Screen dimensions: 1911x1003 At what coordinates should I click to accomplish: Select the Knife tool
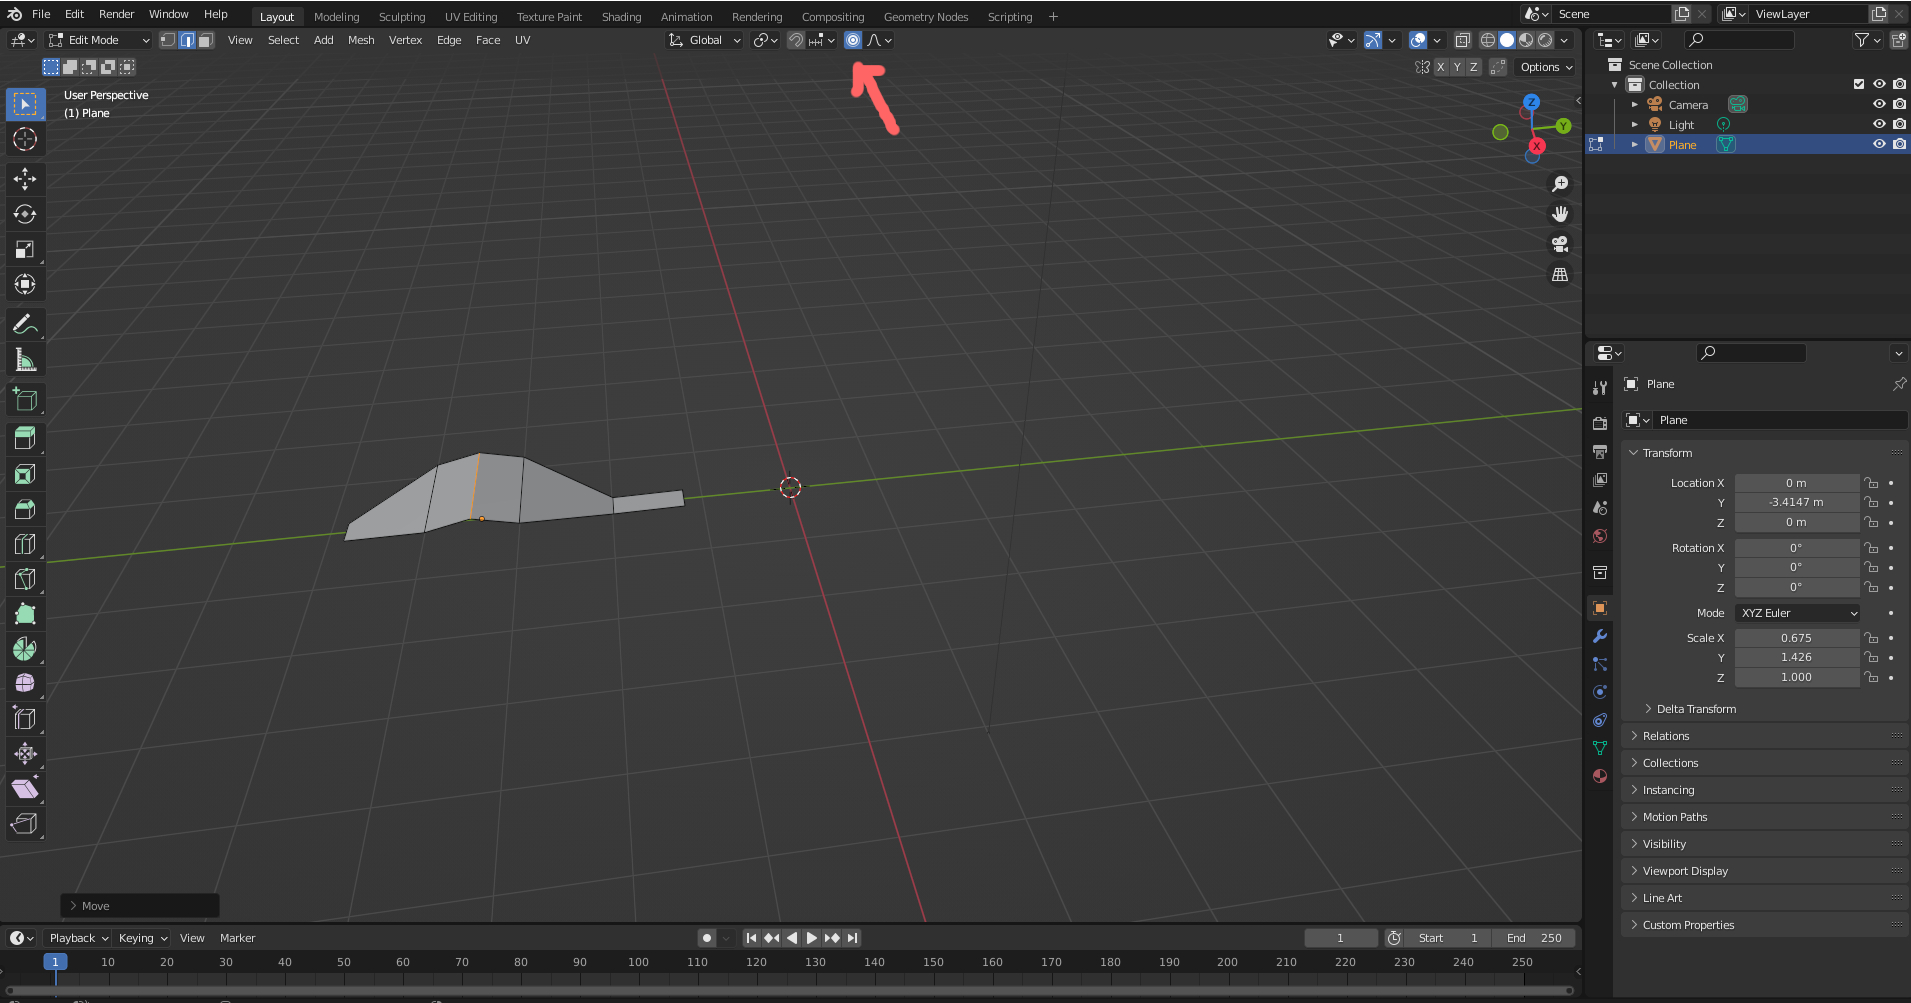(25, 579)
